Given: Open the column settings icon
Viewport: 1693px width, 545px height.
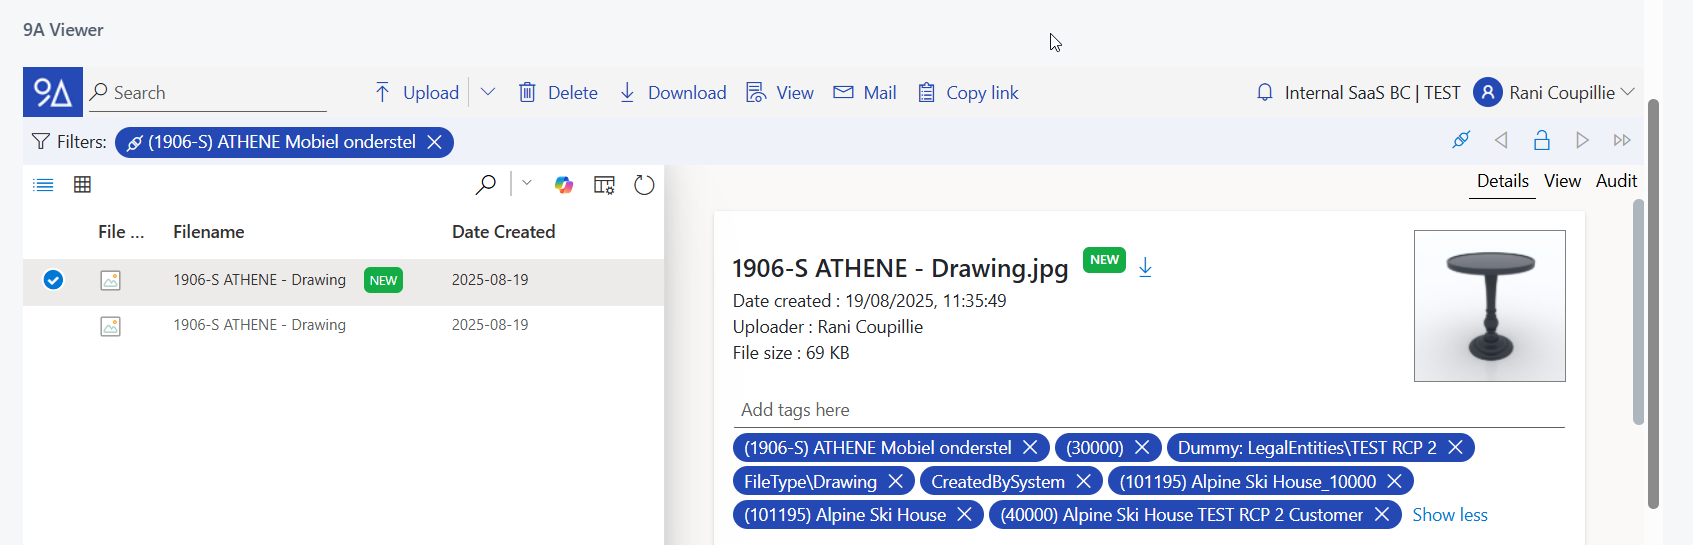Looking at the screenshot, I should [604, 185].
